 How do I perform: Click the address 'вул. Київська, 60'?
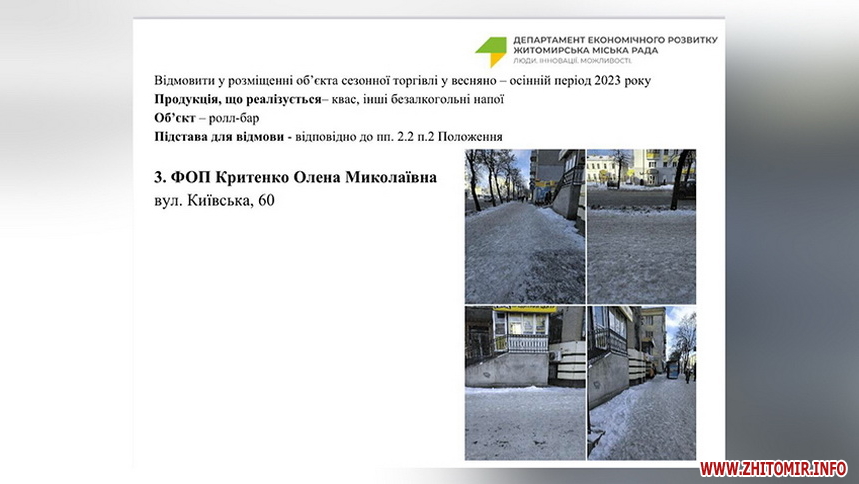pos(214,201)
